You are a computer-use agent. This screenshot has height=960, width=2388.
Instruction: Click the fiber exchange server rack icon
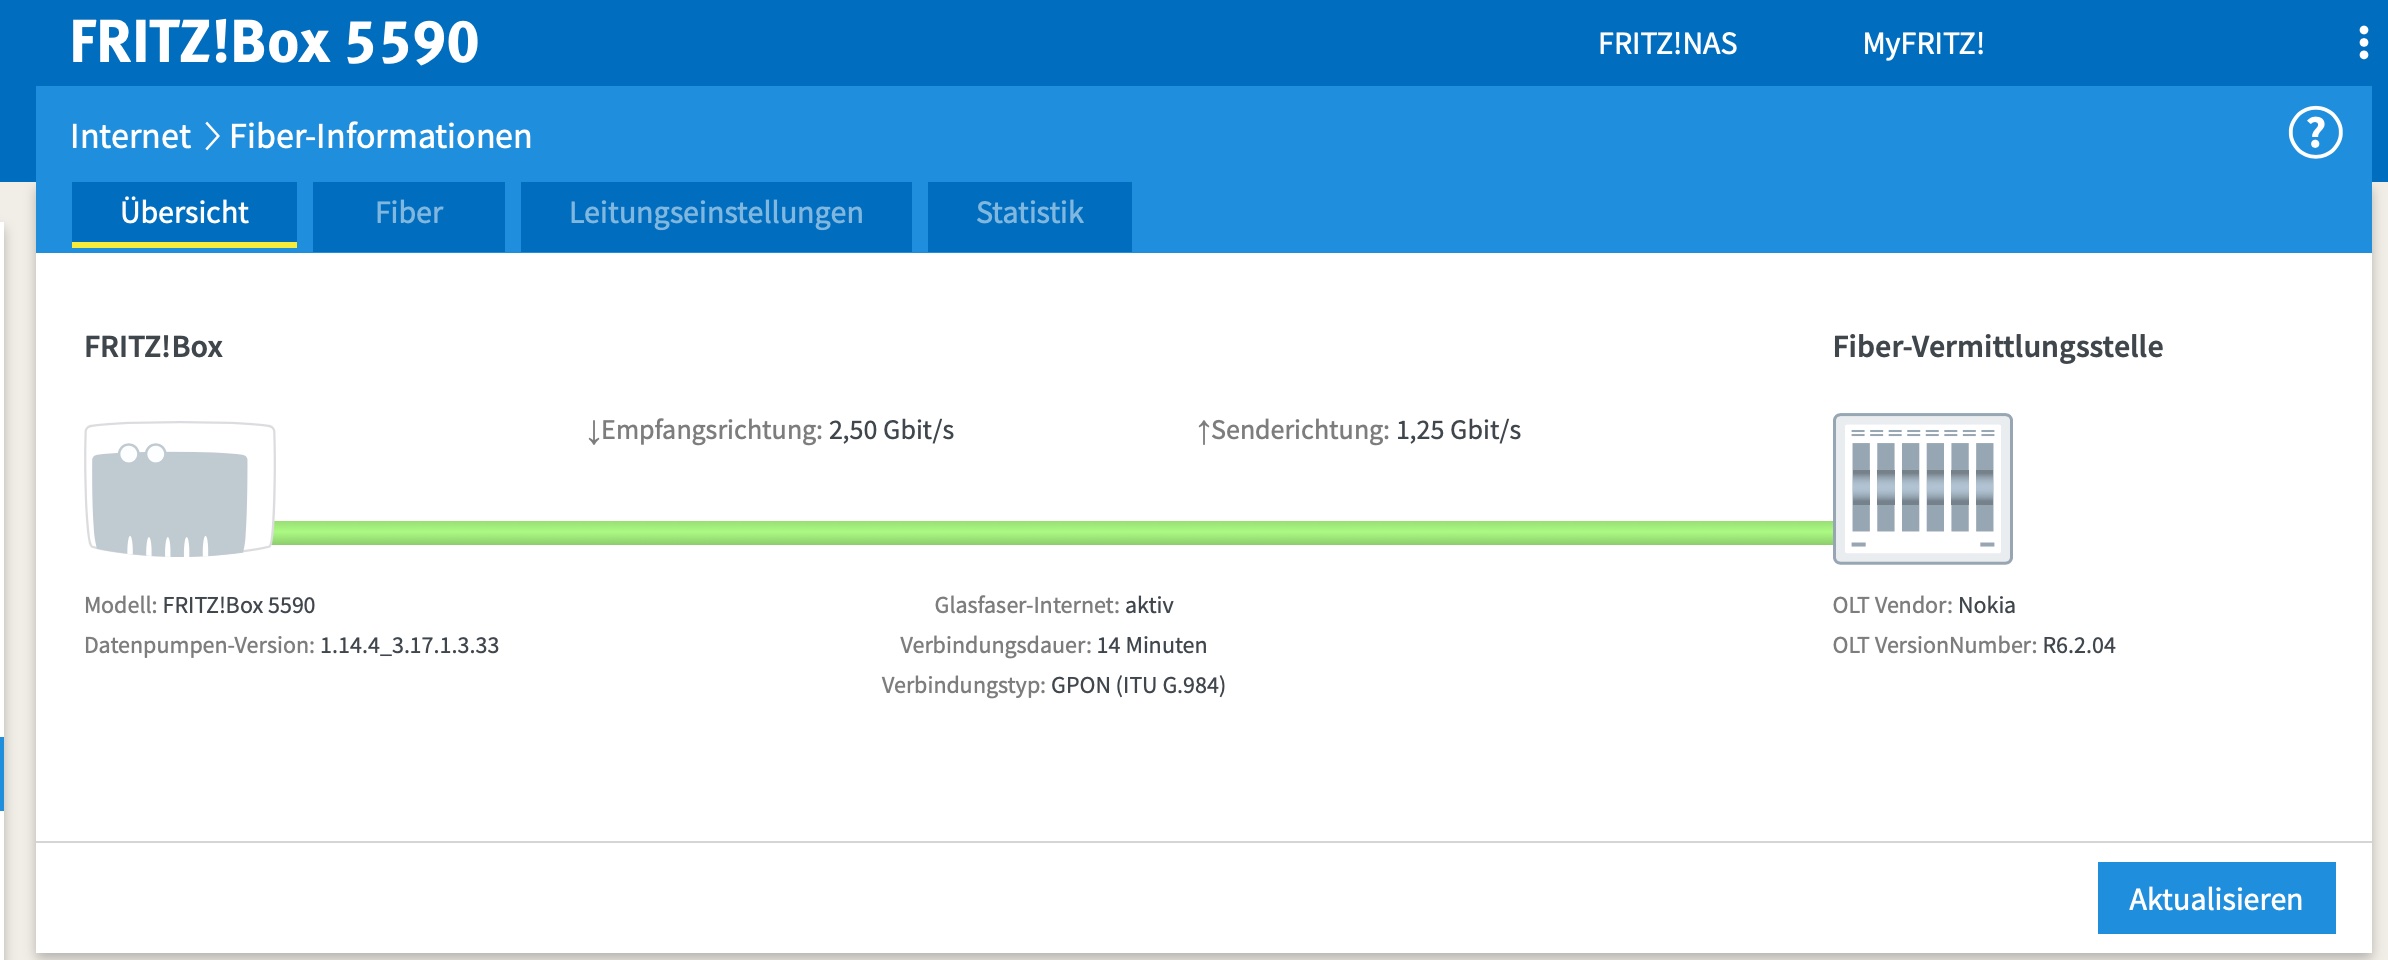(1922, 489)
